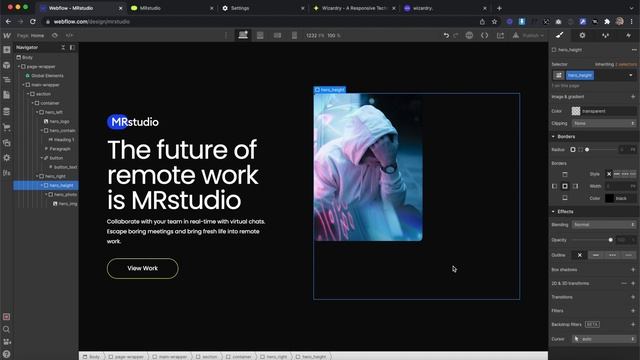Click the video tutorials icon in sidebar
This screenshot has width=640, height=360.
coord(7,342)
